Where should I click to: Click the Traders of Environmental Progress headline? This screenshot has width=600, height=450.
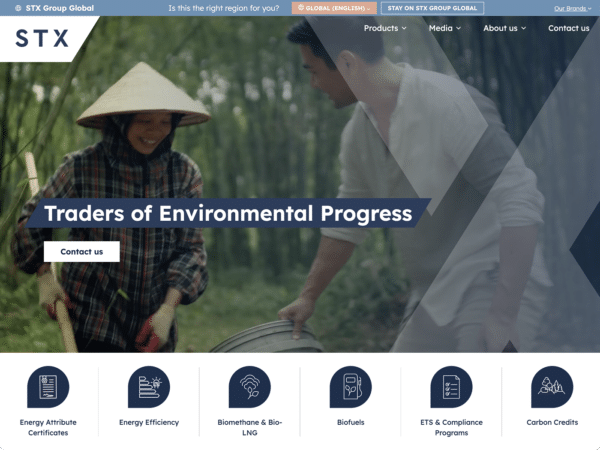228,213
